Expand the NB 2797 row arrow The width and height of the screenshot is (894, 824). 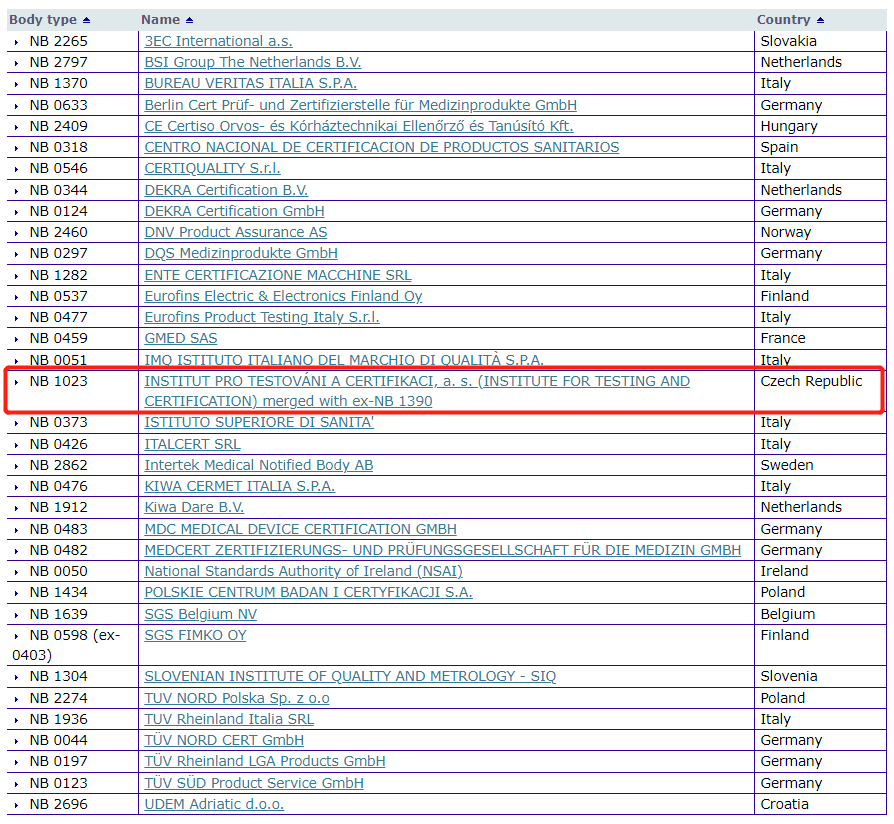tap(17, 63)
